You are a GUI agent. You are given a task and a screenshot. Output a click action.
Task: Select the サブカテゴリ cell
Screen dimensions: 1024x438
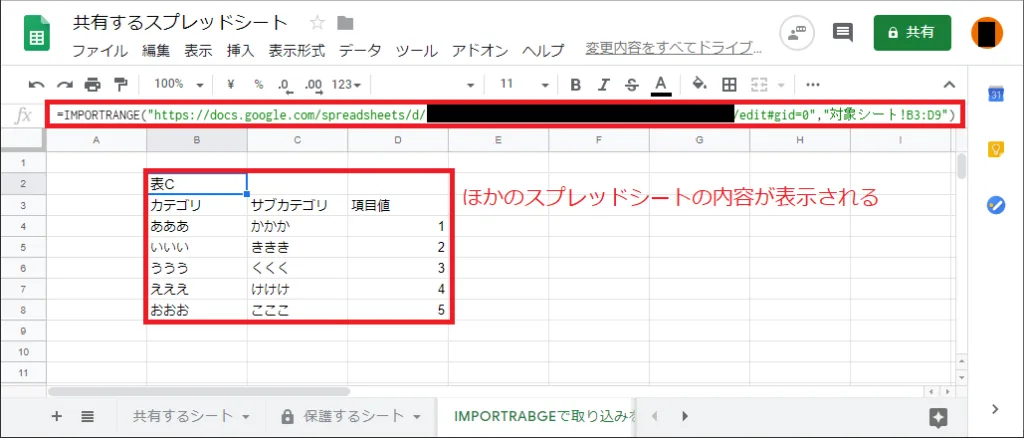tap(297, 206)
